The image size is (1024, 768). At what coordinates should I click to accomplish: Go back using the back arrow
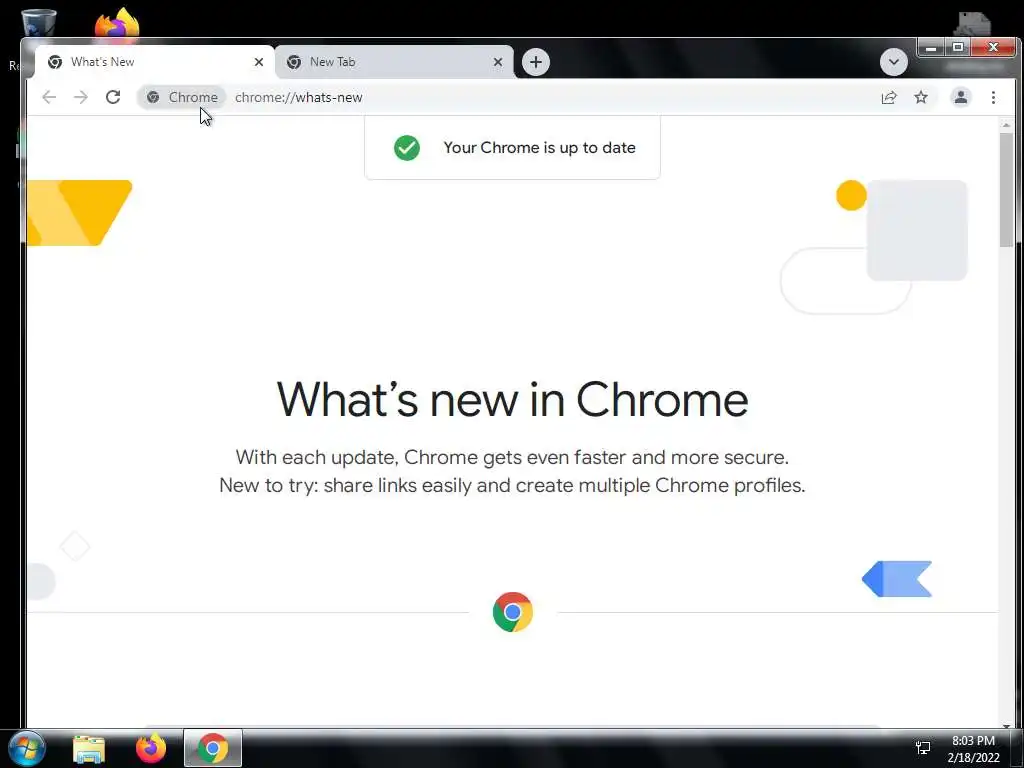[49, 97]
